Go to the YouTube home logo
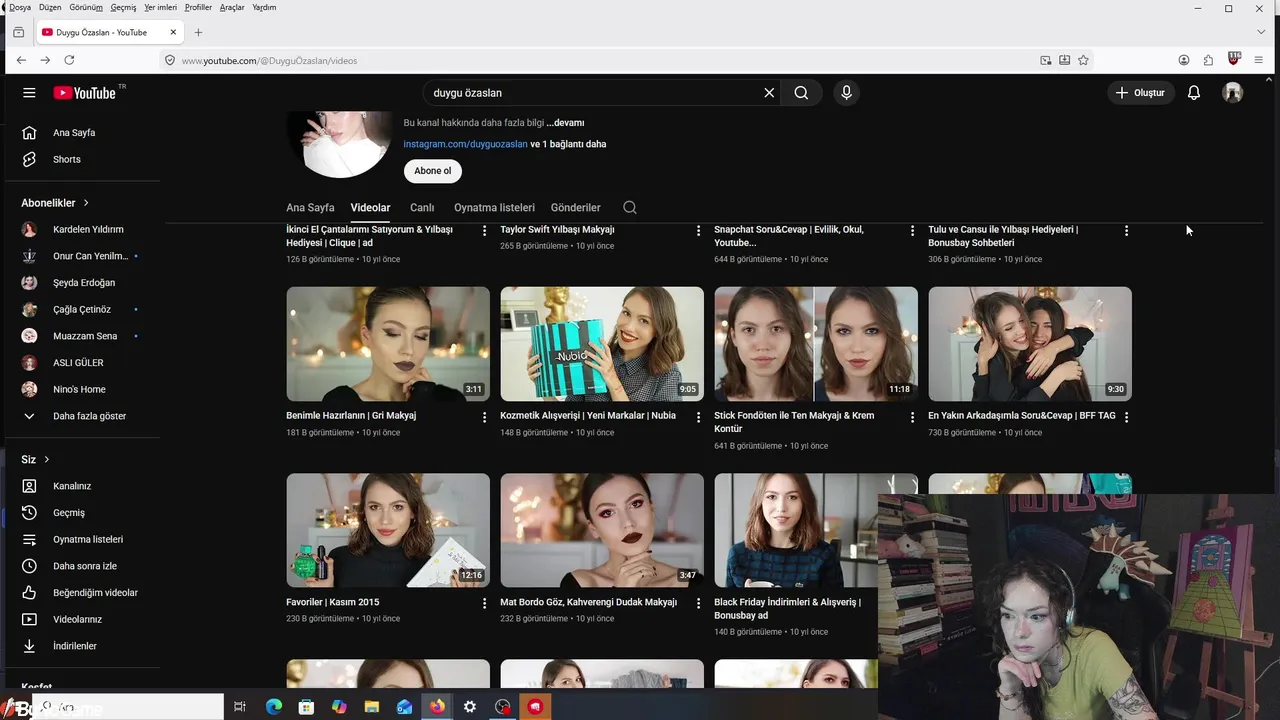The image size is (1280, 720). (85, 93)
